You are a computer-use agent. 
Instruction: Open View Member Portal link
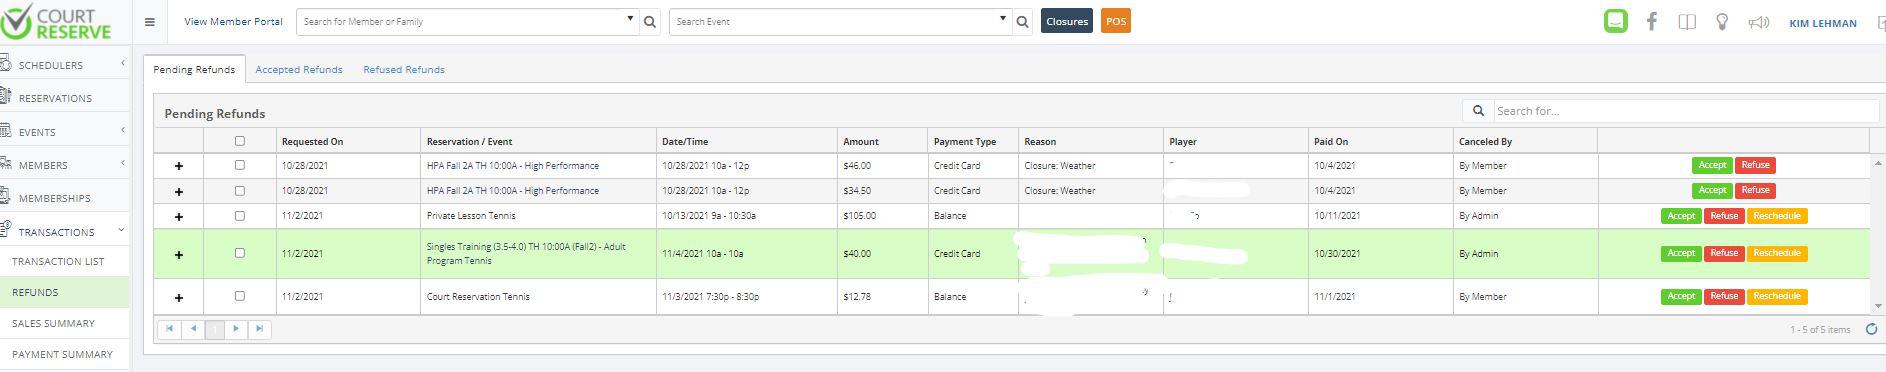pos(233,21)
